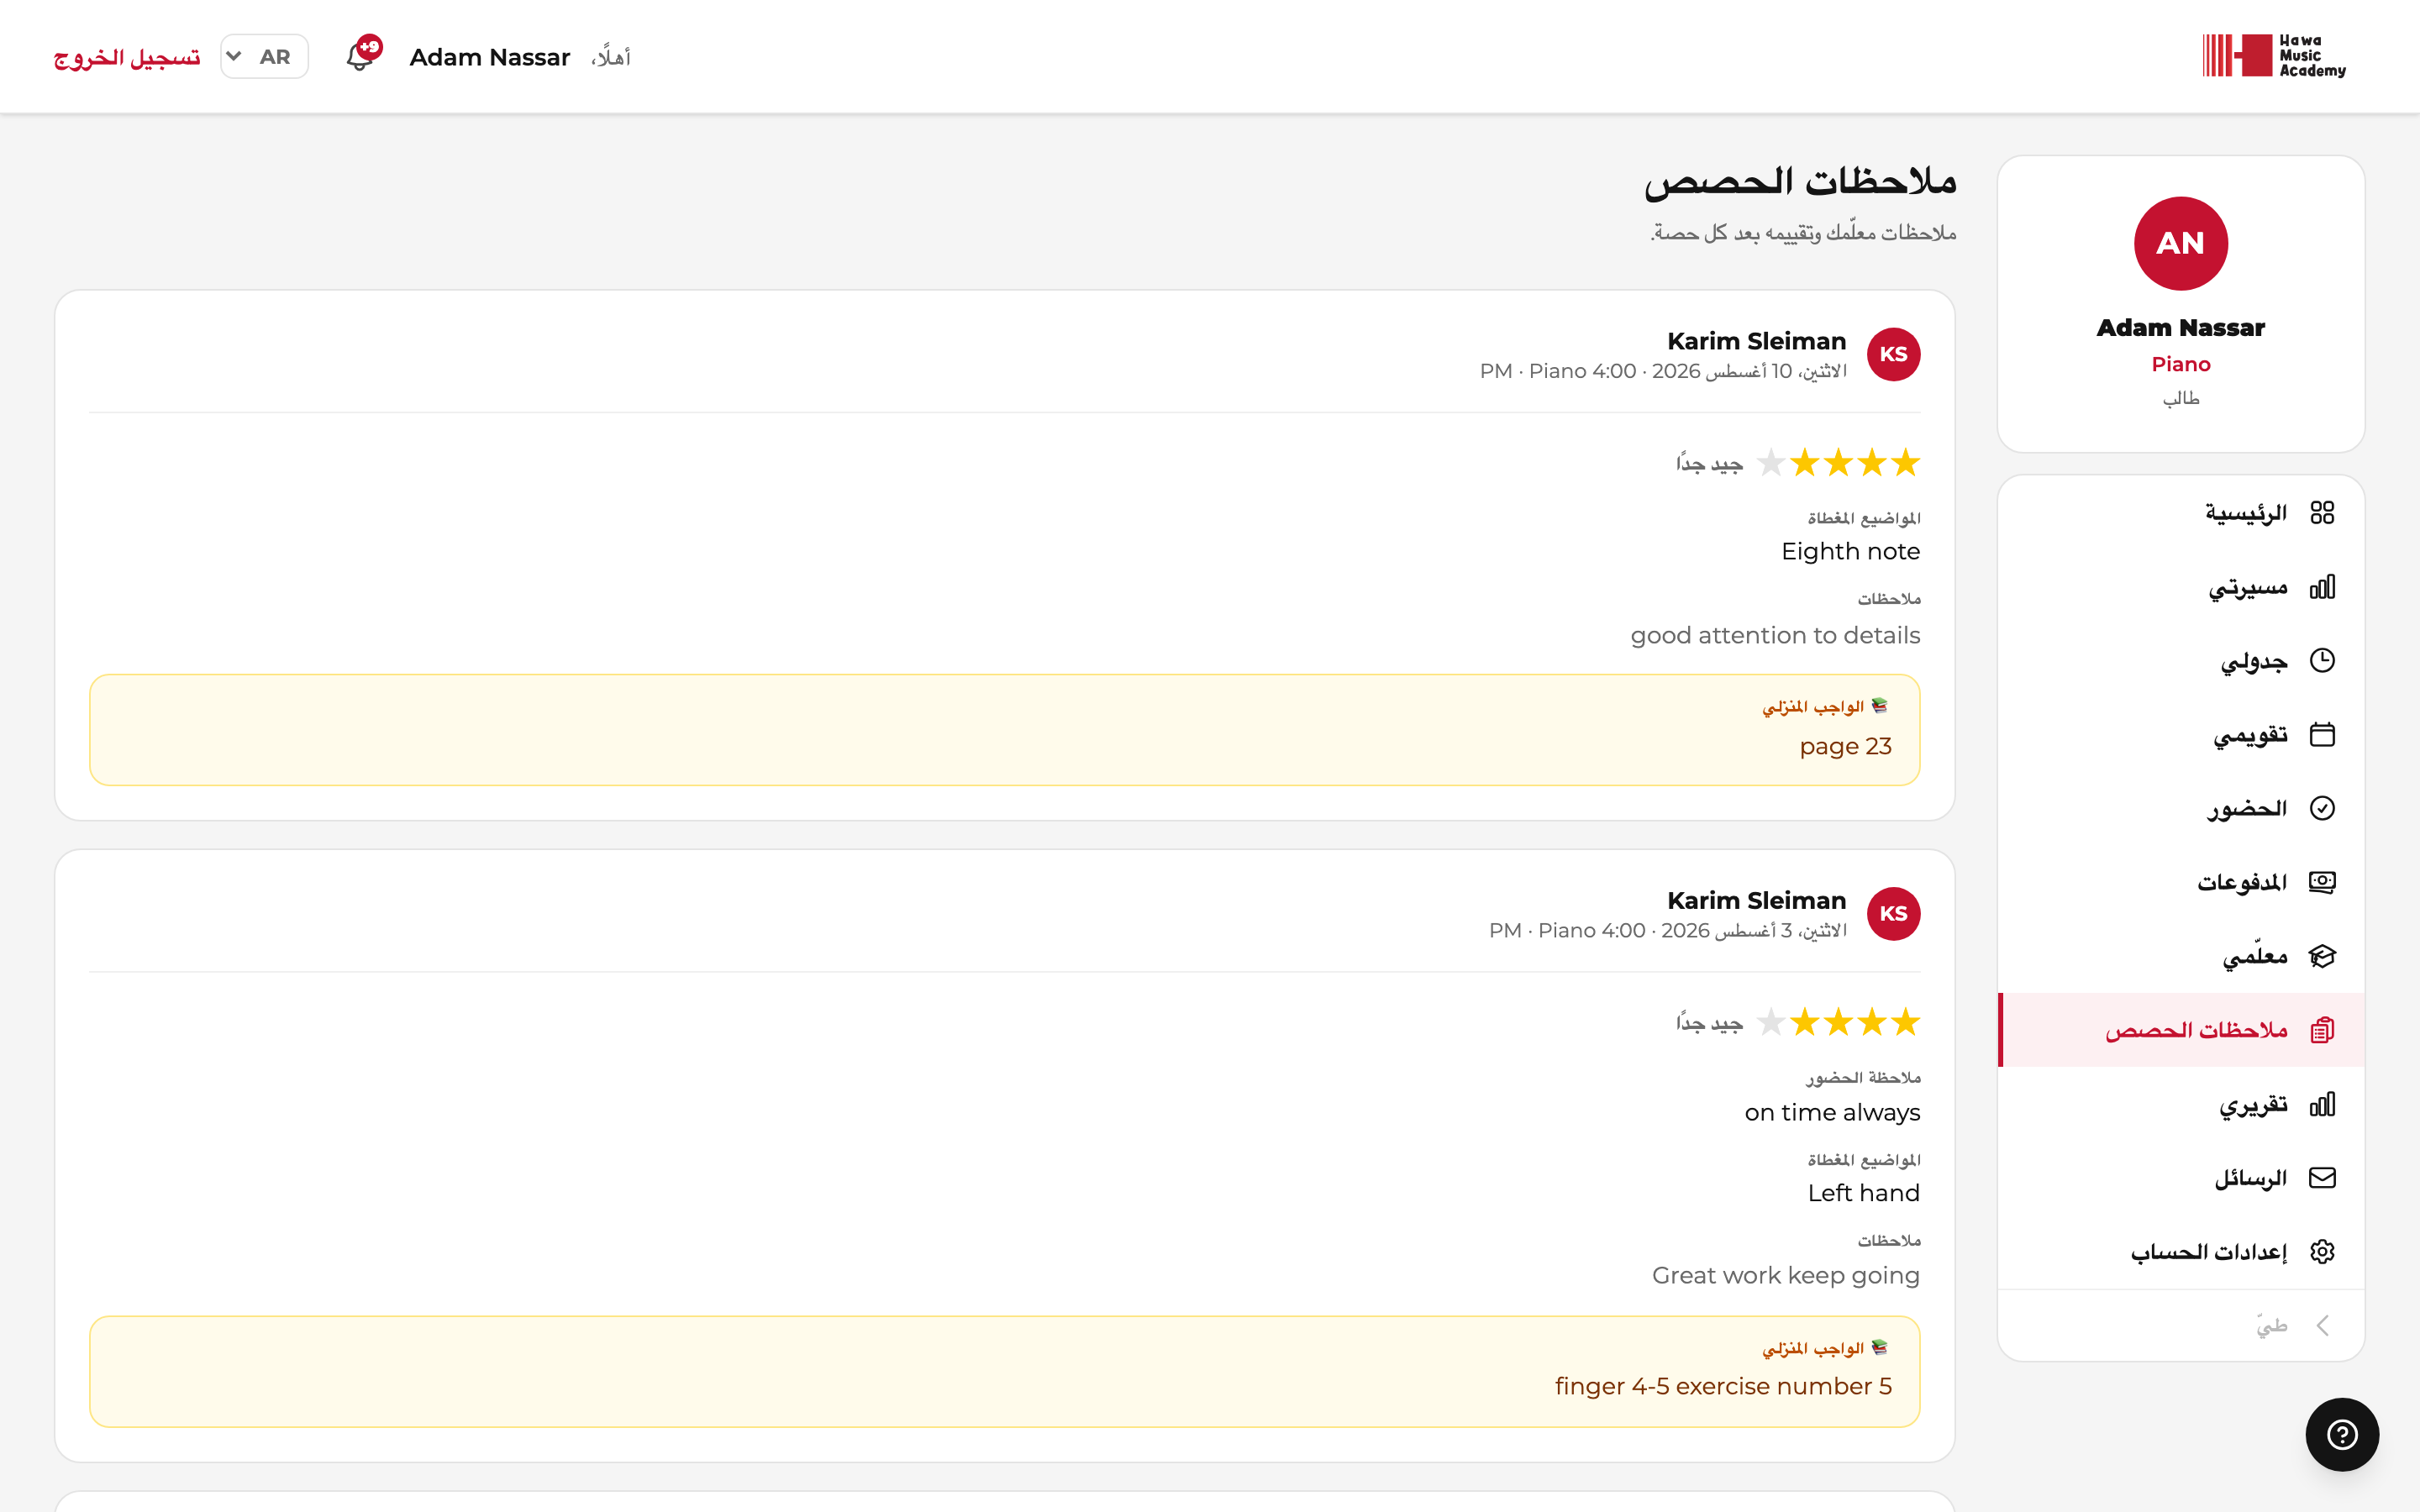Click the star rating on the 3 أغسطس note

pyautogui.click(x=1838, y=1022)
